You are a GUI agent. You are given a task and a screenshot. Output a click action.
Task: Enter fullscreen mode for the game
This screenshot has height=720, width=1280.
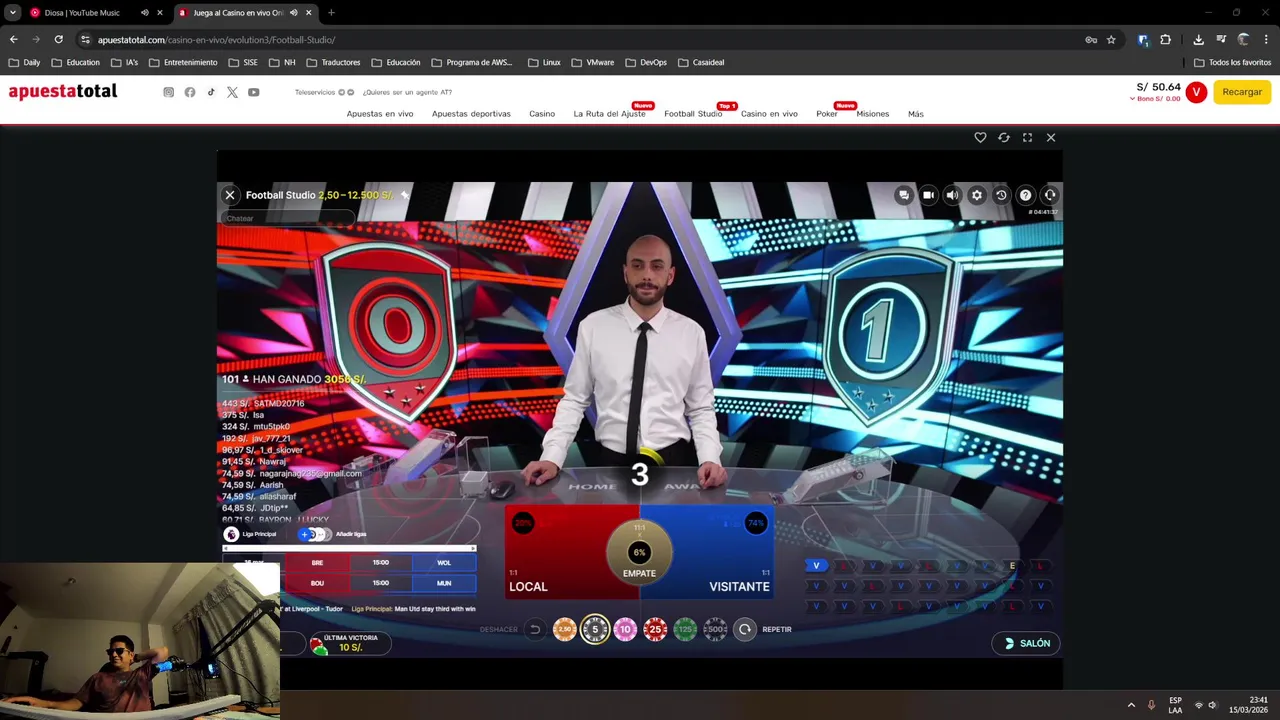(x=1027, y=137)
